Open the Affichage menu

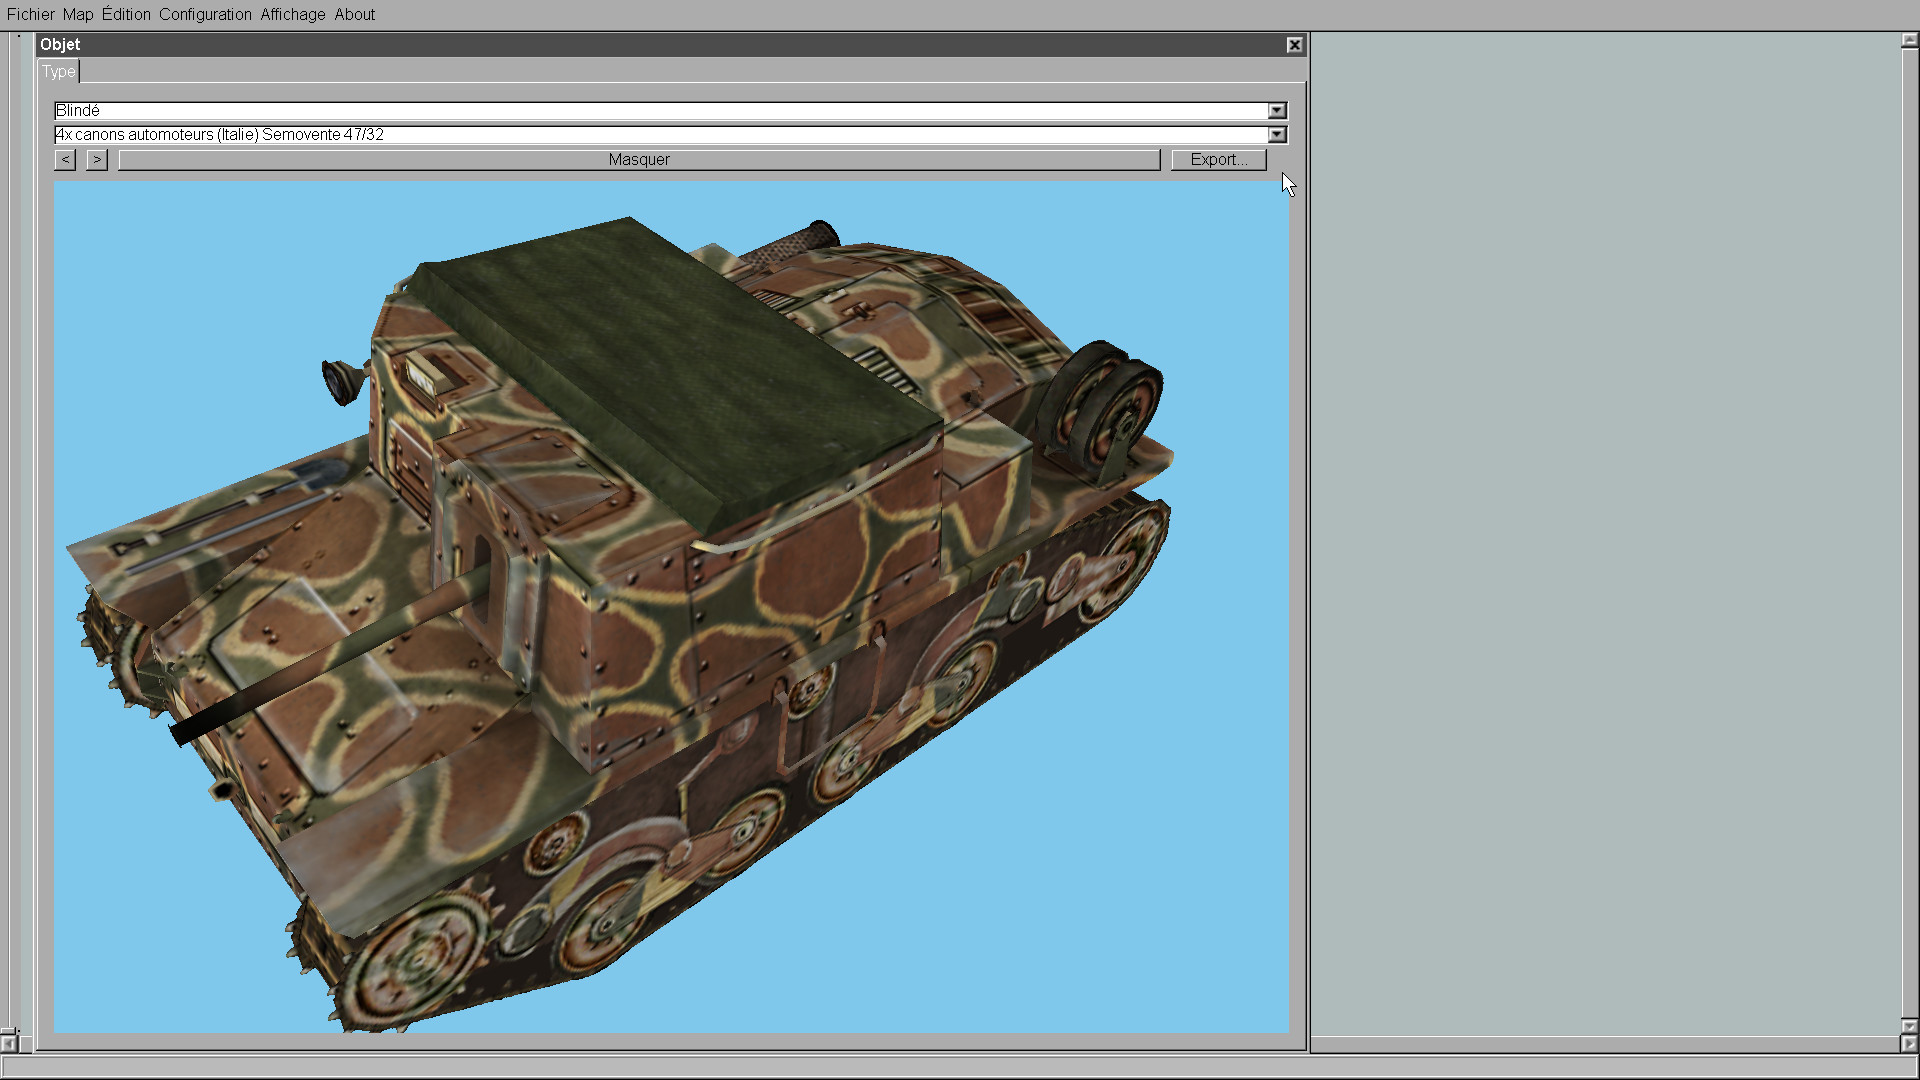point(292,14)
